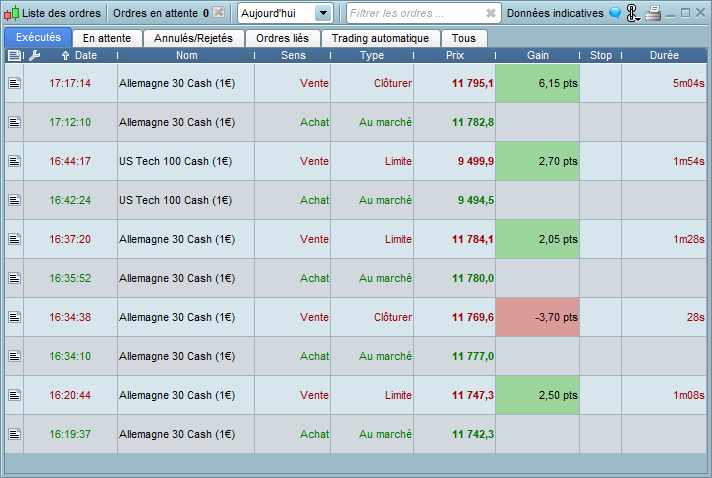The image size is (712, 478).
Task: Click the -3,70 pts loss cell
Action: coord(537,317)
